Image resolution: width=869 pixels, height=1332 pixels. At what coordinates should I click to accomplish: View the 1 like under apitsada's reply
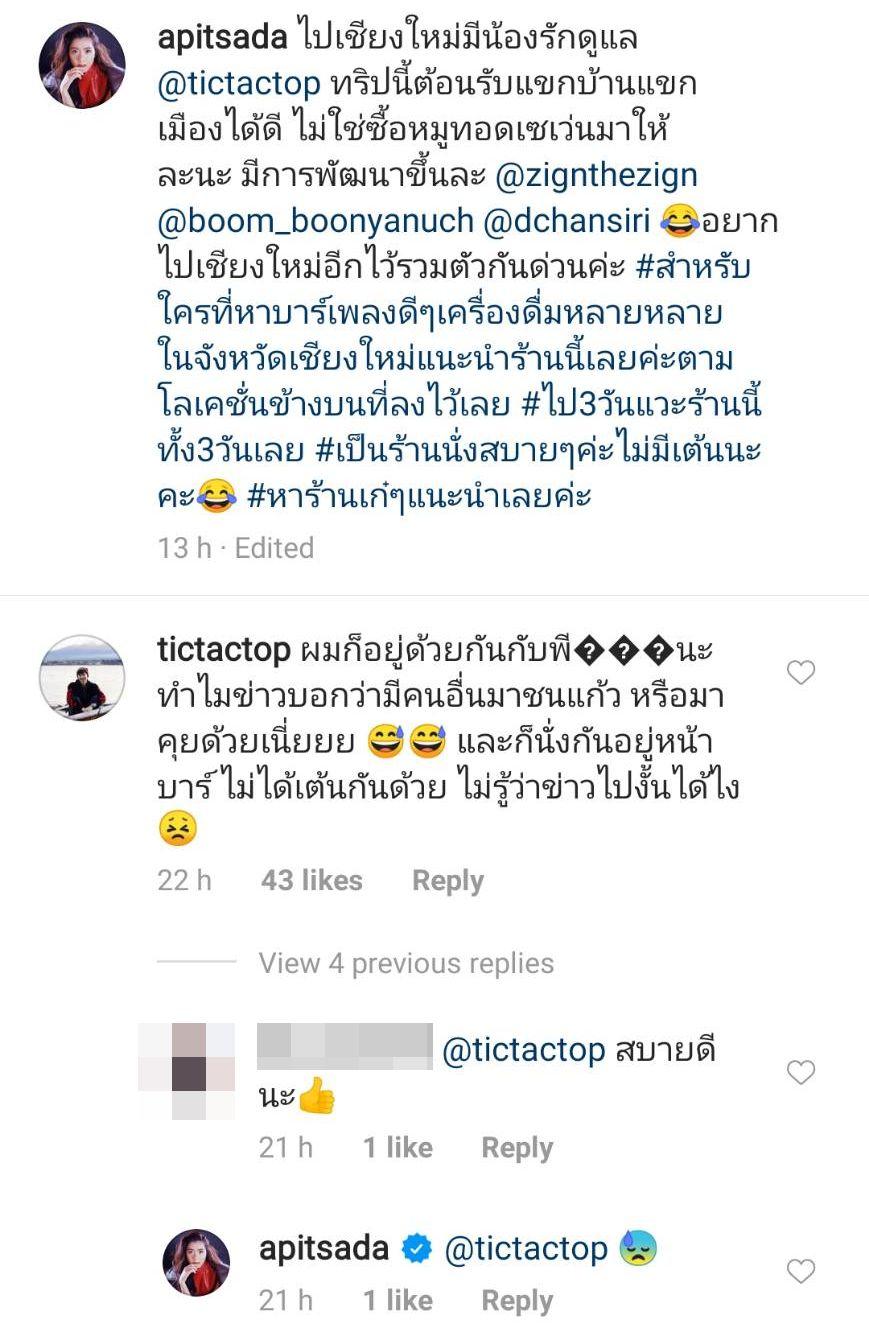(398, 1301)
